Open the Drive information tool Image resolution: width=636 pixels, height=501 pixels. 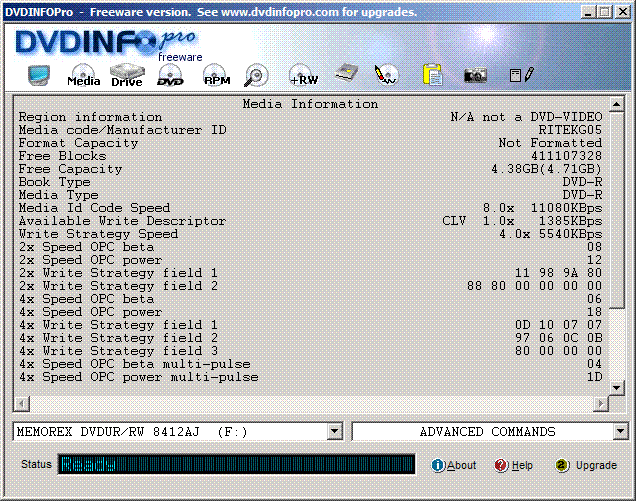click(127, 75)
